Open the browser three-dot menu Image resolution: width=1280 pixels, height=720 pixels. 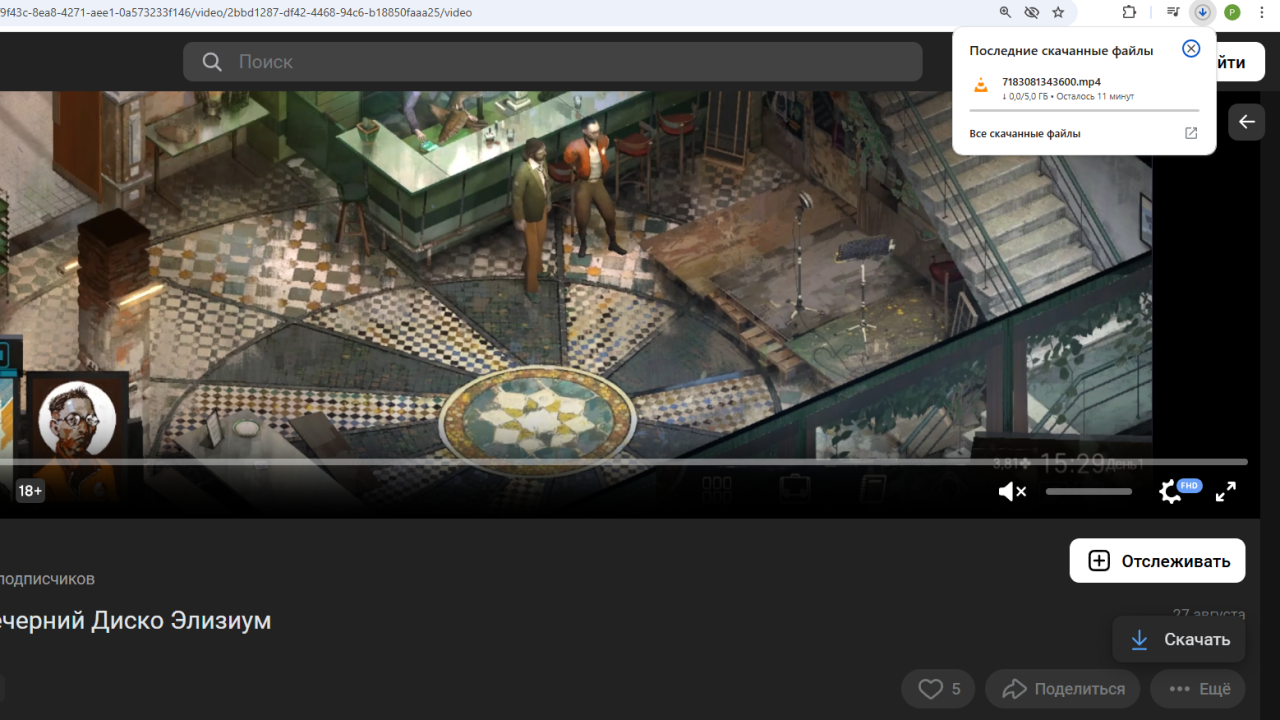pos(1261,12)
